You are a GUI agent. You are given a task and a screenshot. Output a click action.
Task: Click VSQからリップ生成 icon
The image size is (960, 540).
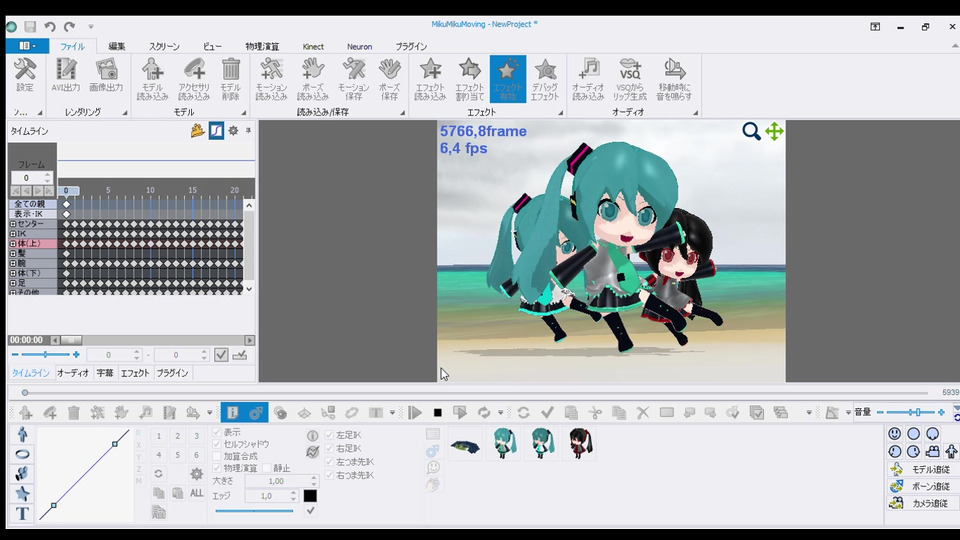click(630, 79)
